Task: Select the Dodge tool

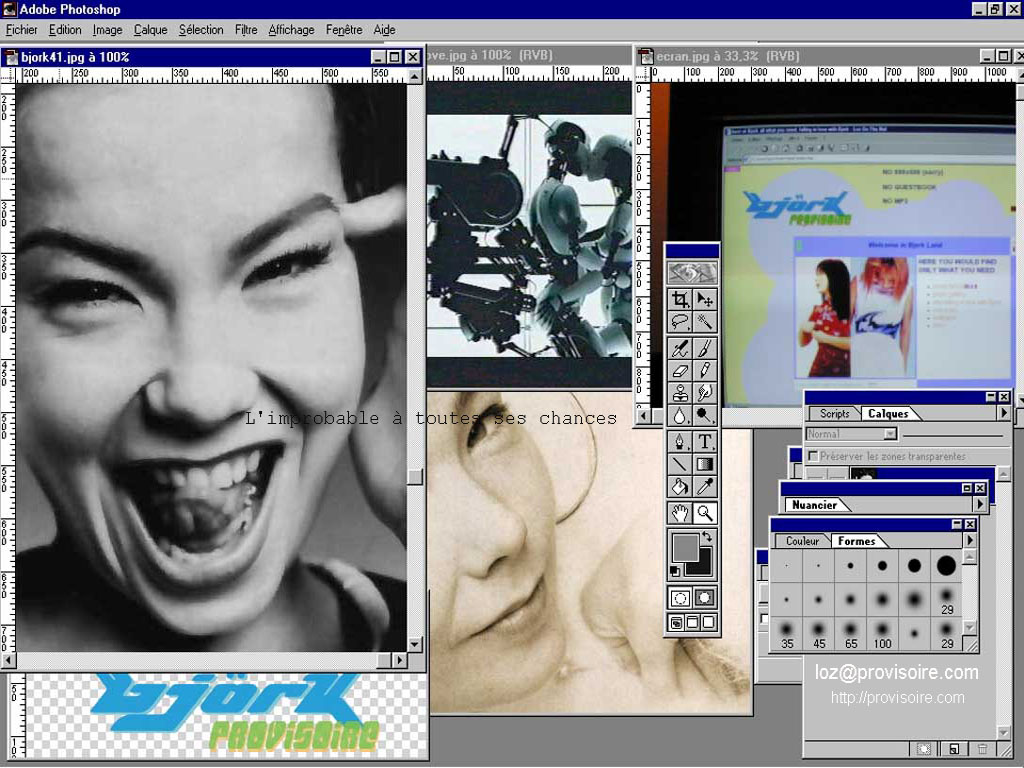Action: pyautogui.click(x=705, y=415)
